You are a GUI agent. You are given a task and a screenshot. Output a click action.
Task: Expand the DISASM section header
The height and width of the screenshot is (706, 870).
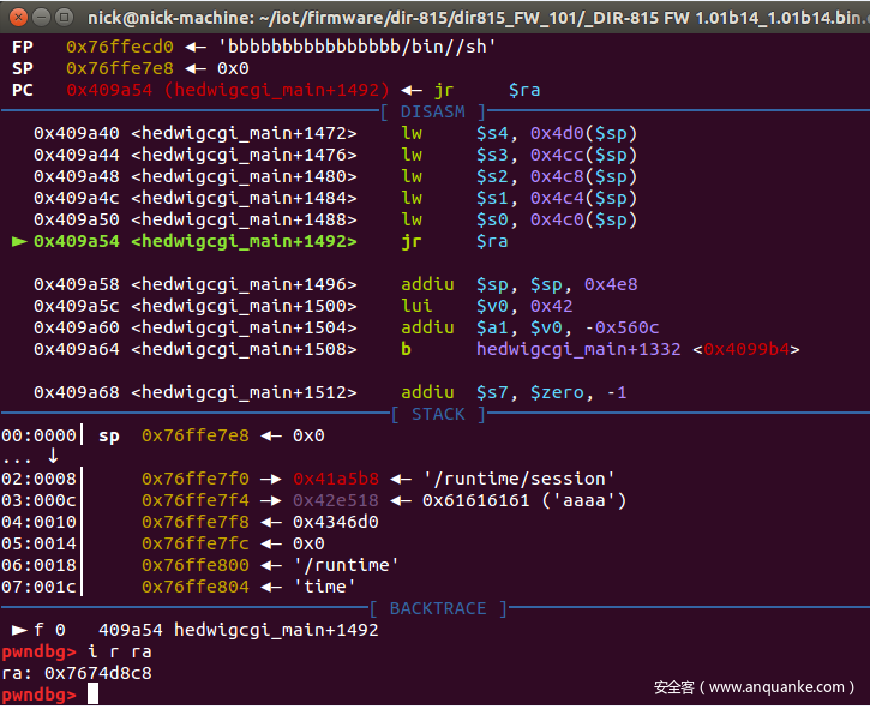(433, 111)
